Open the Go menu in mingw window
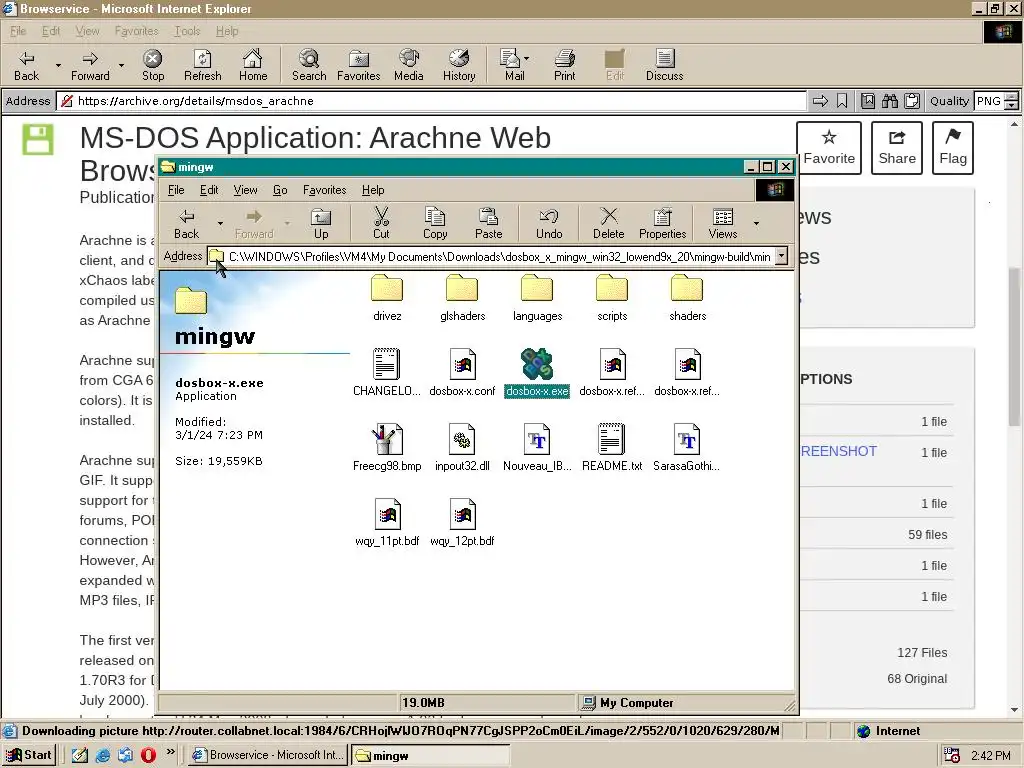The width and height of the screenshot is (1024, 768). [x=280, y=190]
